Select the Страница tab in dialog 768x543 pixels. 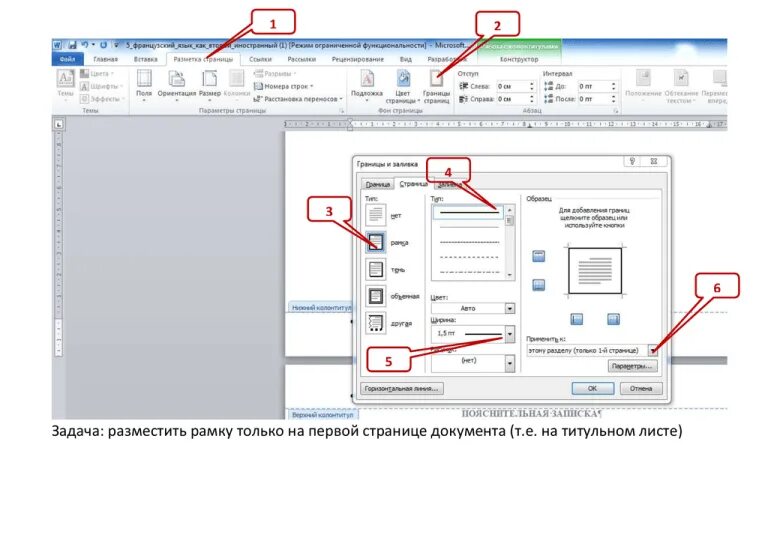413,184
